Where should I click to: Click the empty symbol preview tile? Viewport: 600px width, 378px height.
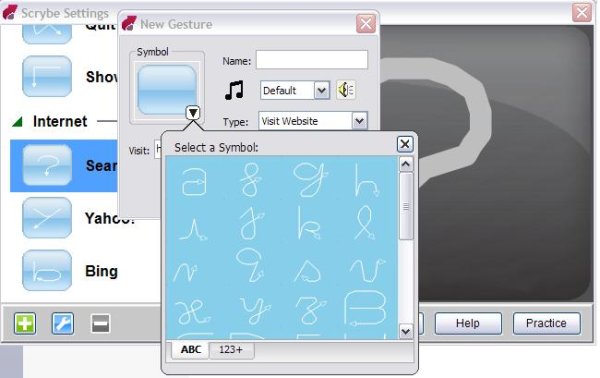(x=166, y=90)
